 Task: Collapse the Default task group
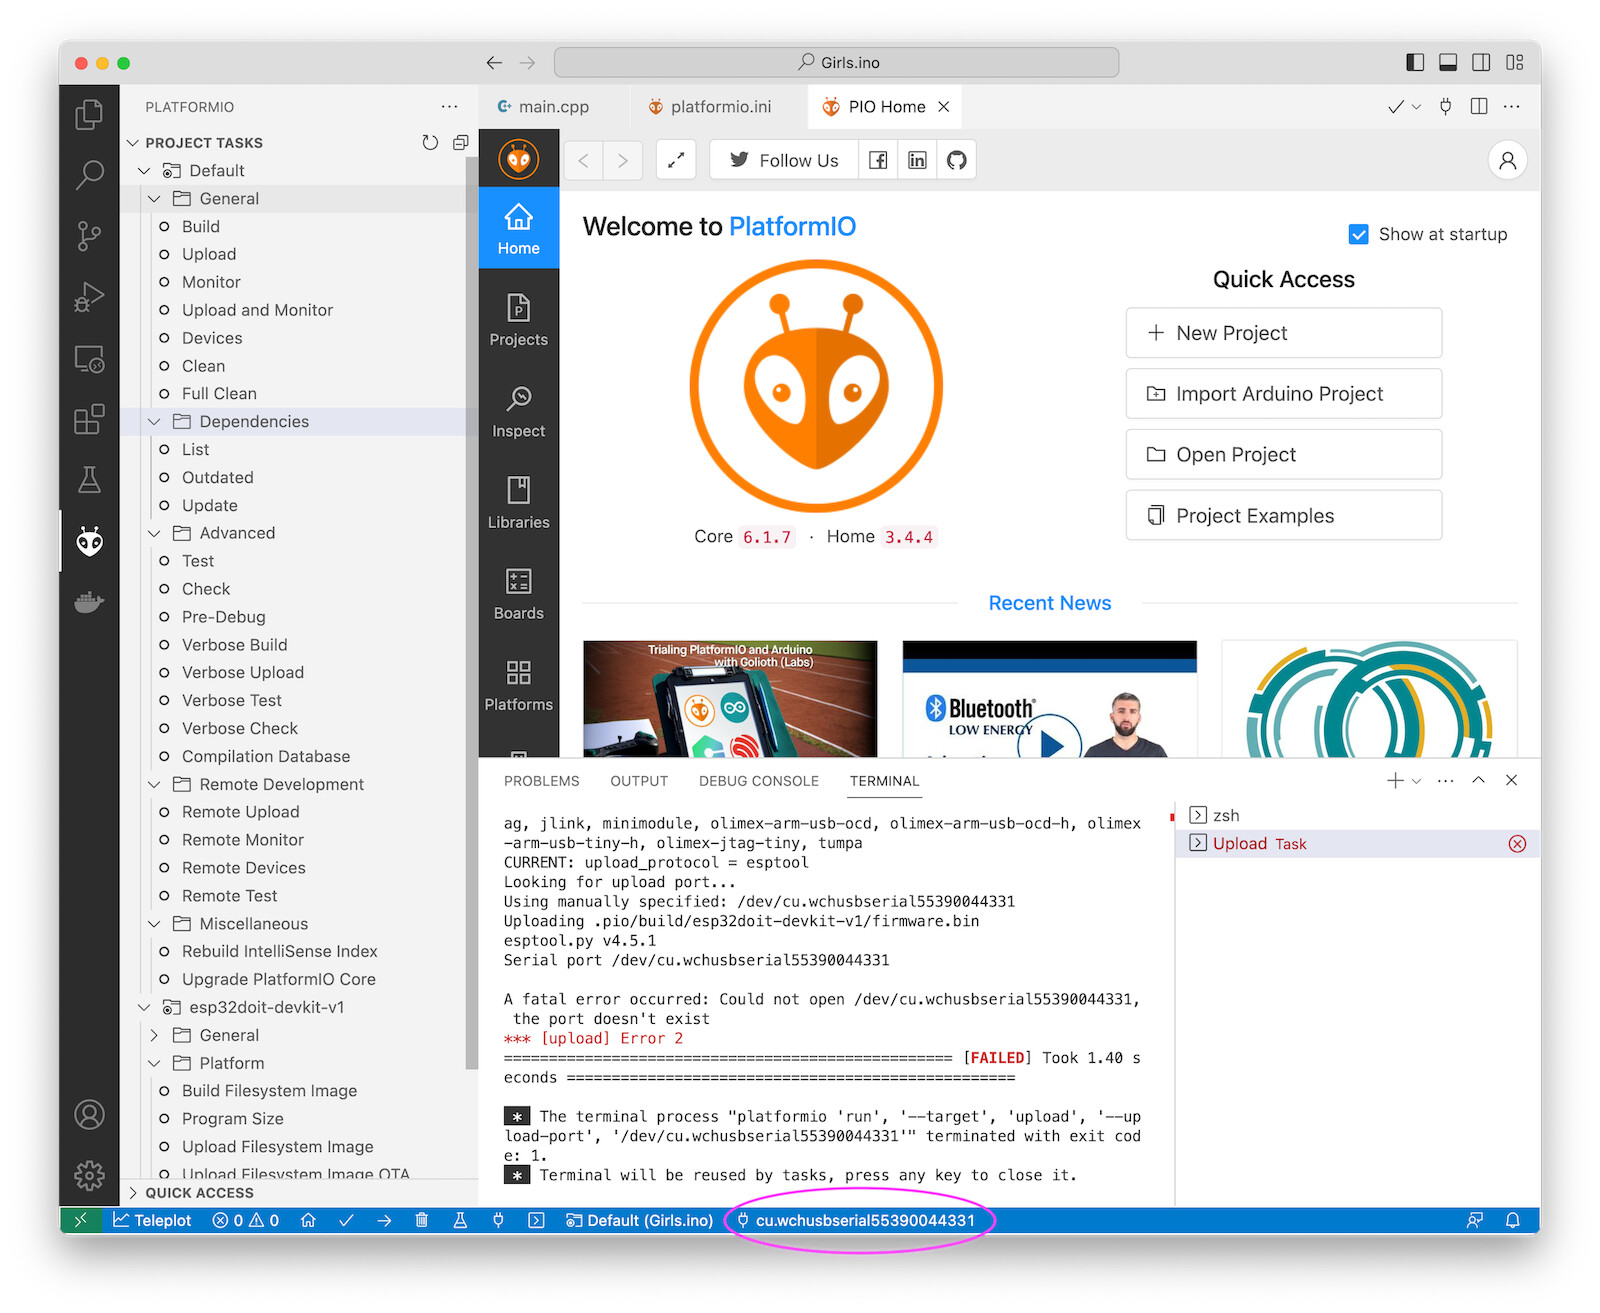pyautogui.click(x=145, y=171)
